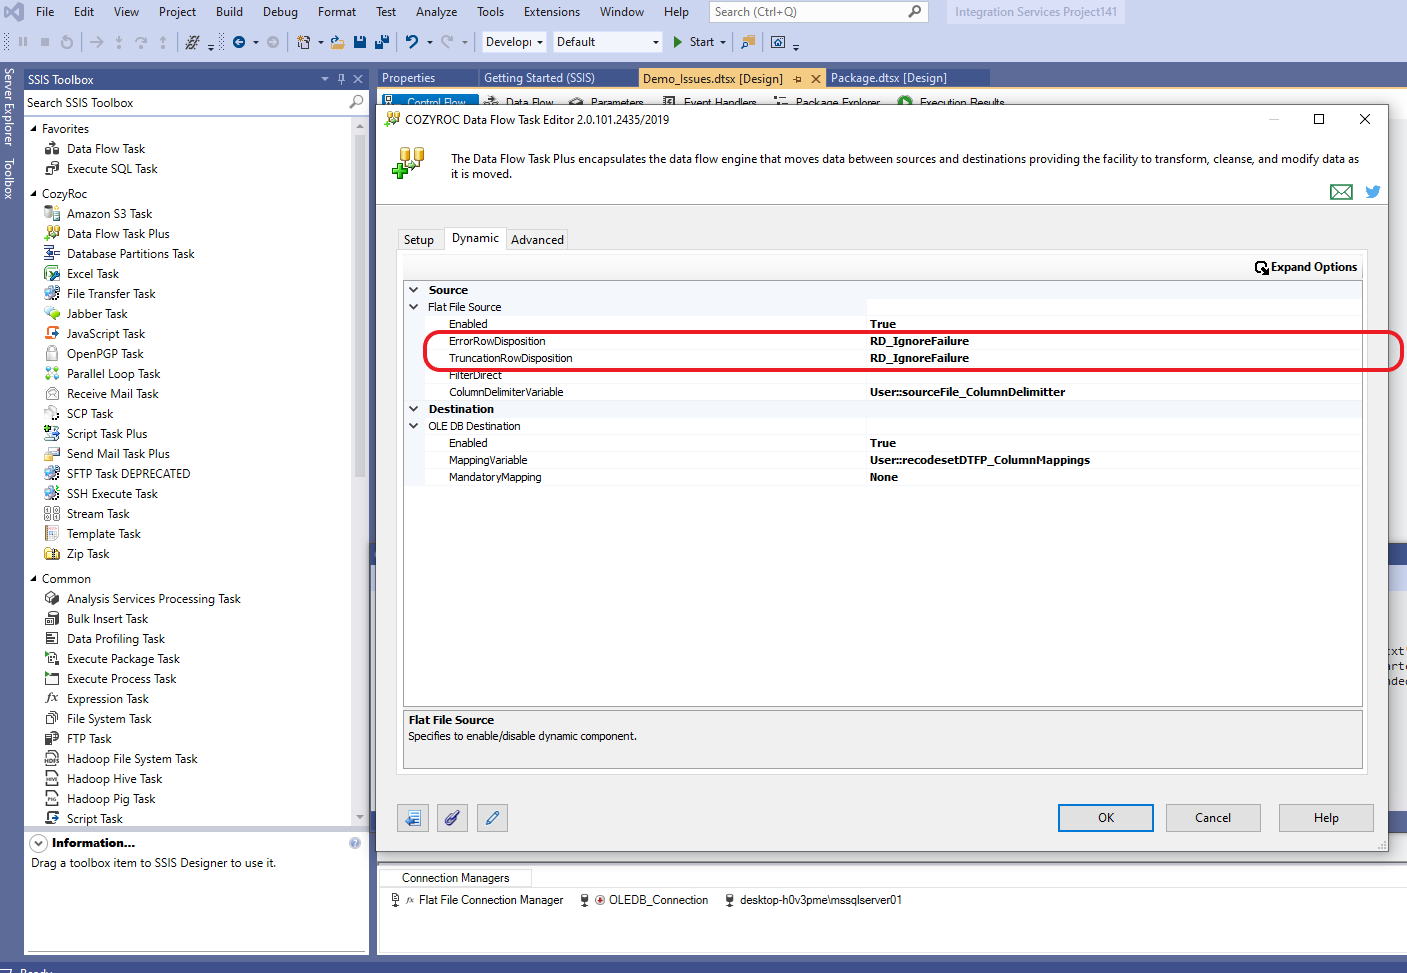Click the Start debugging button

693,42
